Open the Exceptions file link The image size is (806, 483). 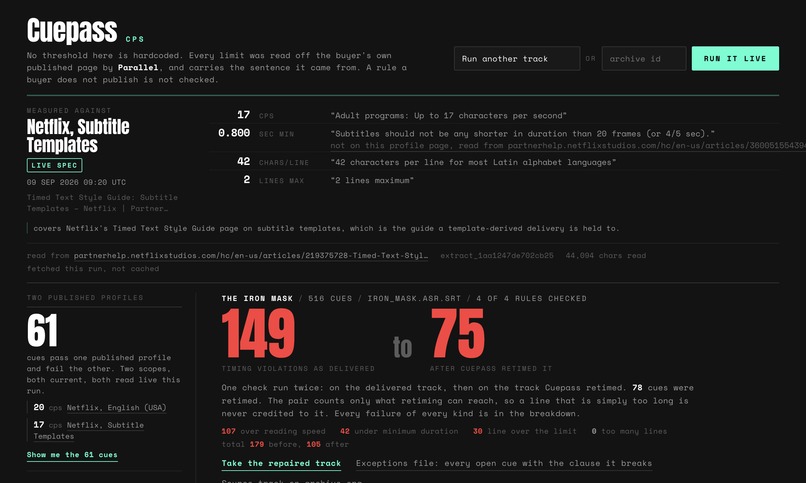(x=504, y=463)
